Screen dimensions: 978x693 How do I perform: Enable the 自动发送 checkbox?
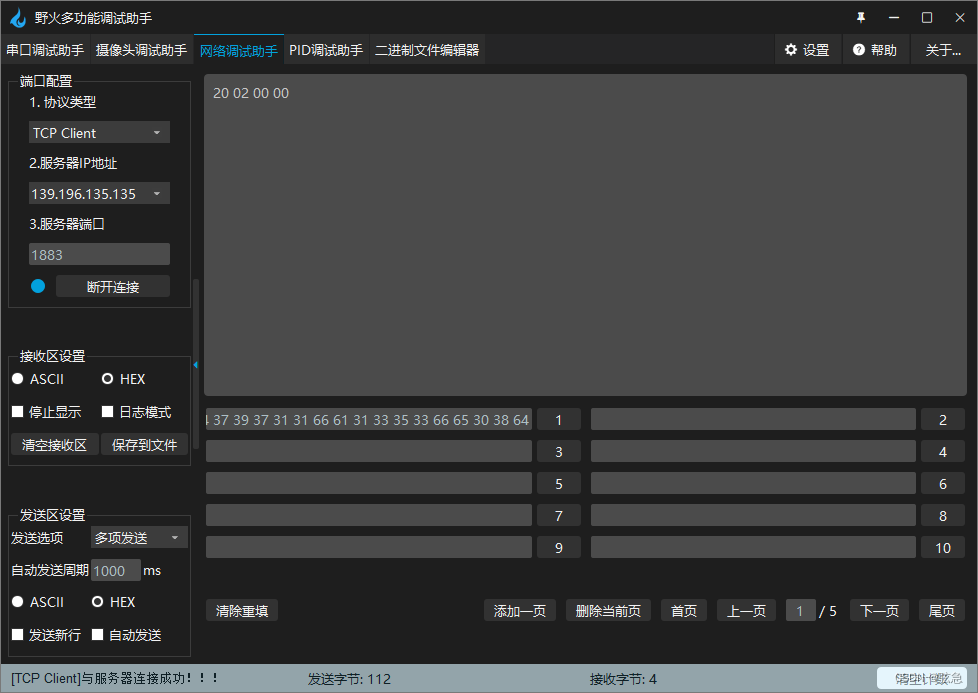pos(127,635)
